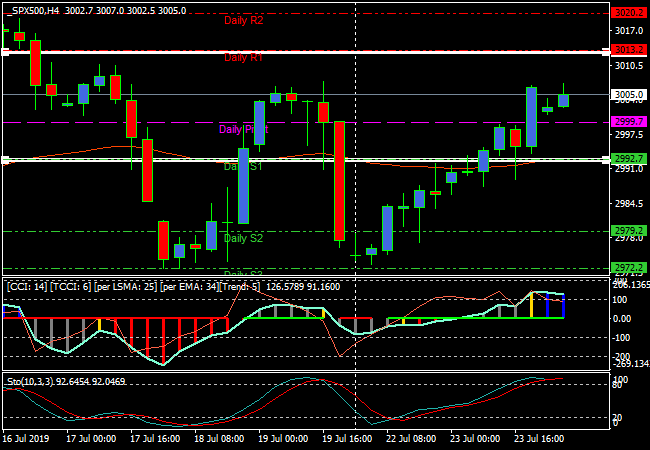
Task: Click the white 3005.0 current price tag
Action: [x=629, y=94]
